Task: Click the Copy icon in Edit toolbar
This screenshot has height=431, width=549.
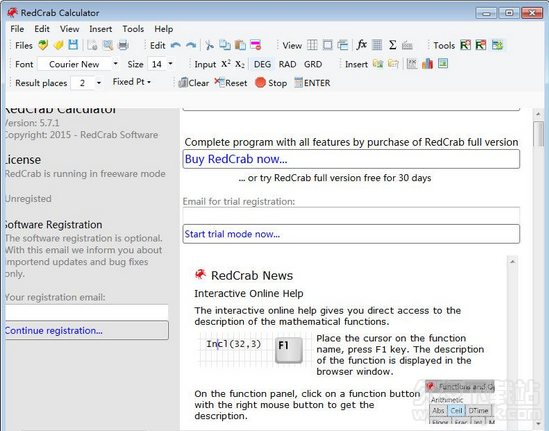Action: [225, 45]
